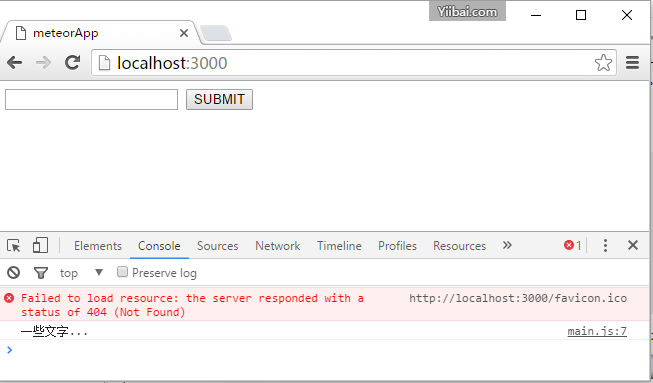Open the favicon.ico error link
Image resolution: width=653 pixels, height=383 pixels.
(x=518, y=298)
